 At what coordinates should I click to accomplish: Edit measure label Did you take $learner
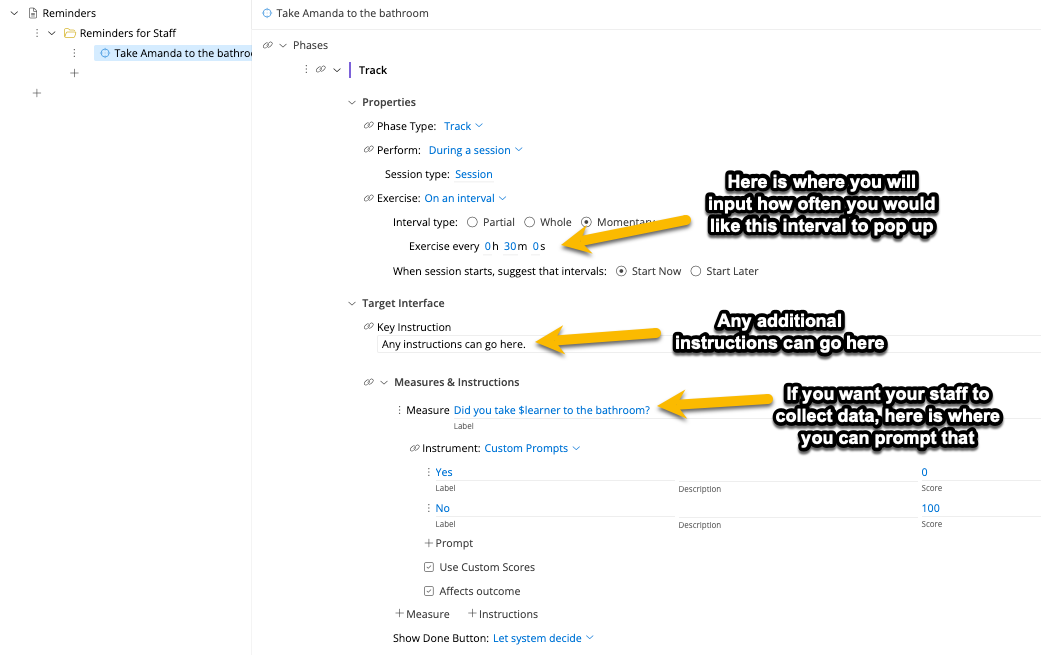[x=552, y=410]
